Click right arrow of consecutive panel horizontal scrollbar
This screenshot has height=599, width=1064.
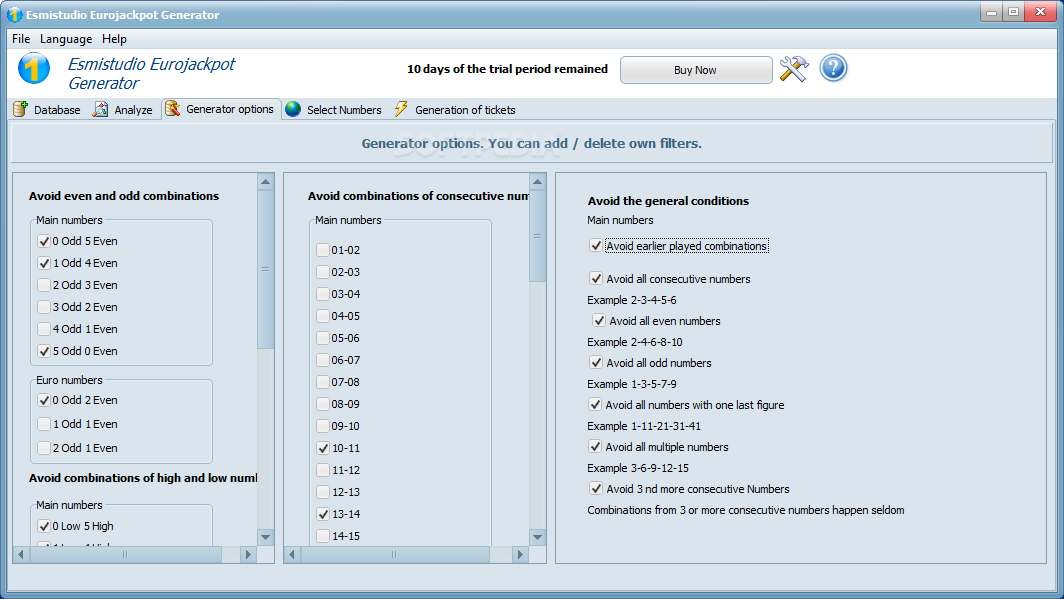[x=520, y=554]
